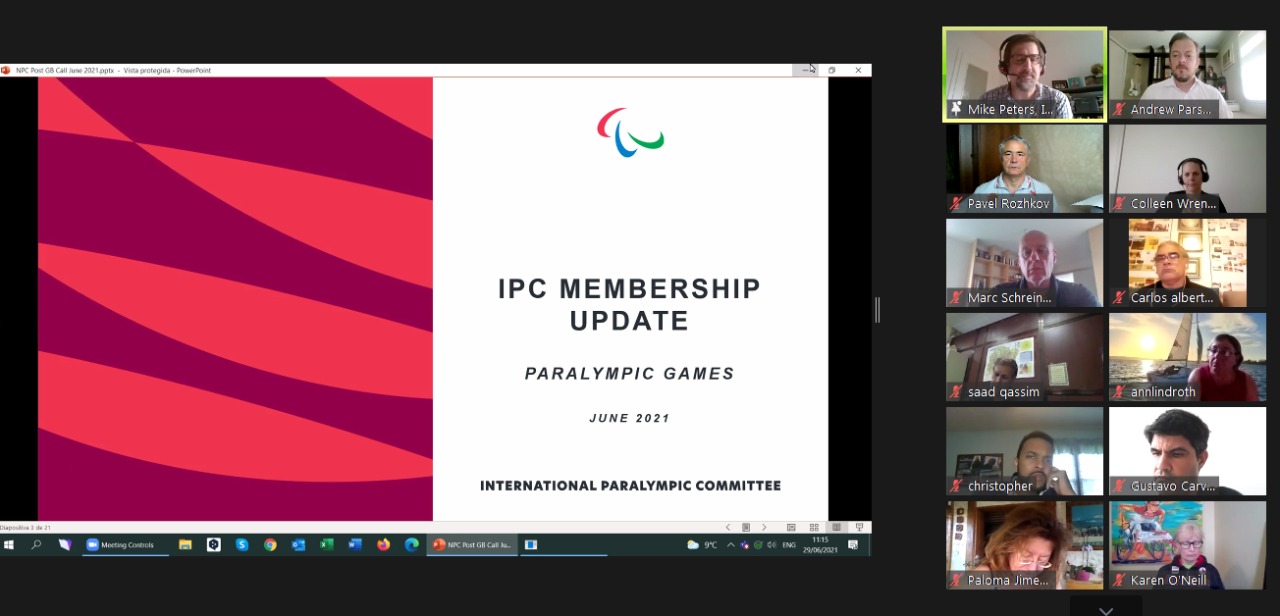
Task: Show hidden system tray icons
Action: (730, 545)
